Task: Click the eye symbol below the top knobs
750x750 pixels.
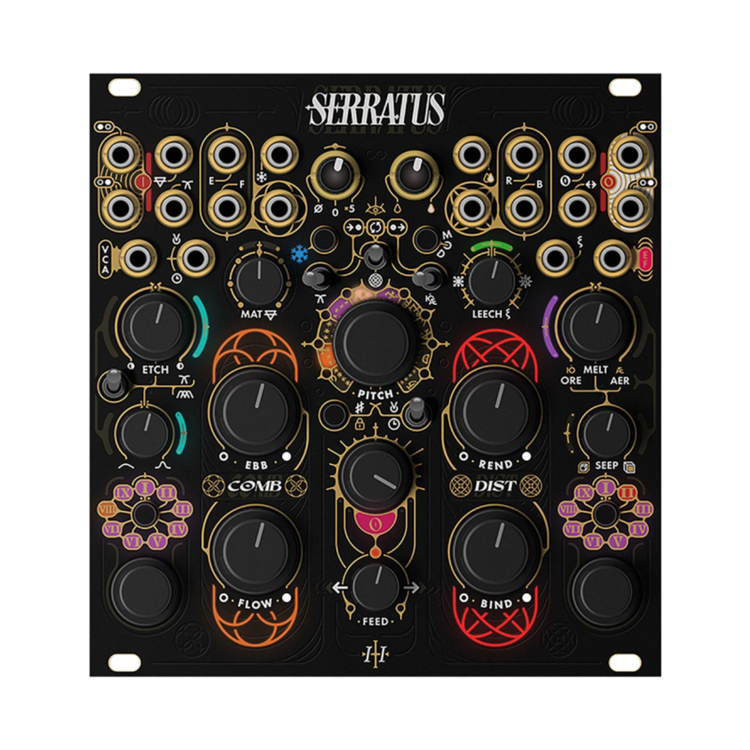Action: (x=375, y=207)
